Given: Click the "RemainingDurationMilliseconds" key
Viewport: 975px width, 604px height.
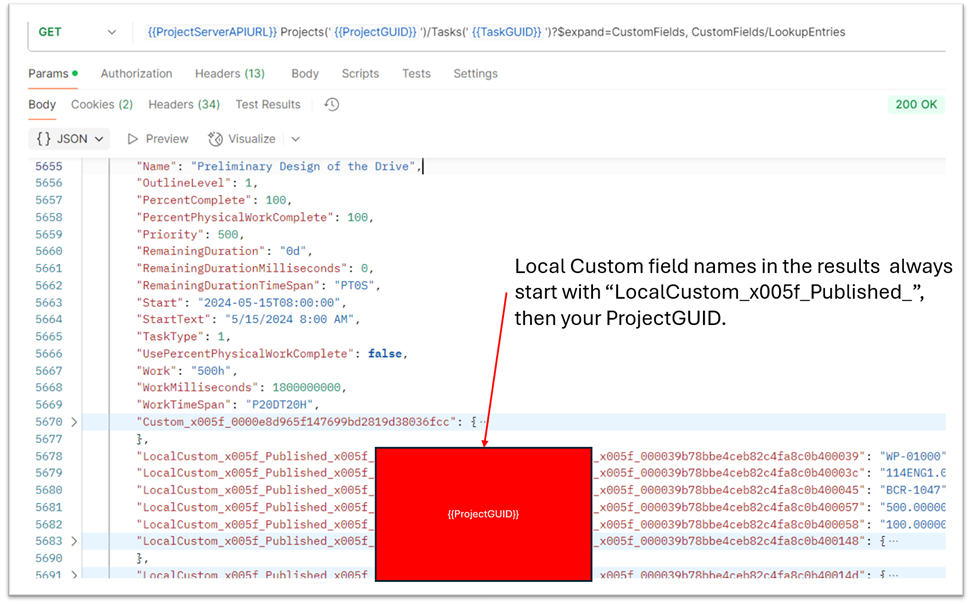Looking at the screenshot, I should click(241, 268).
